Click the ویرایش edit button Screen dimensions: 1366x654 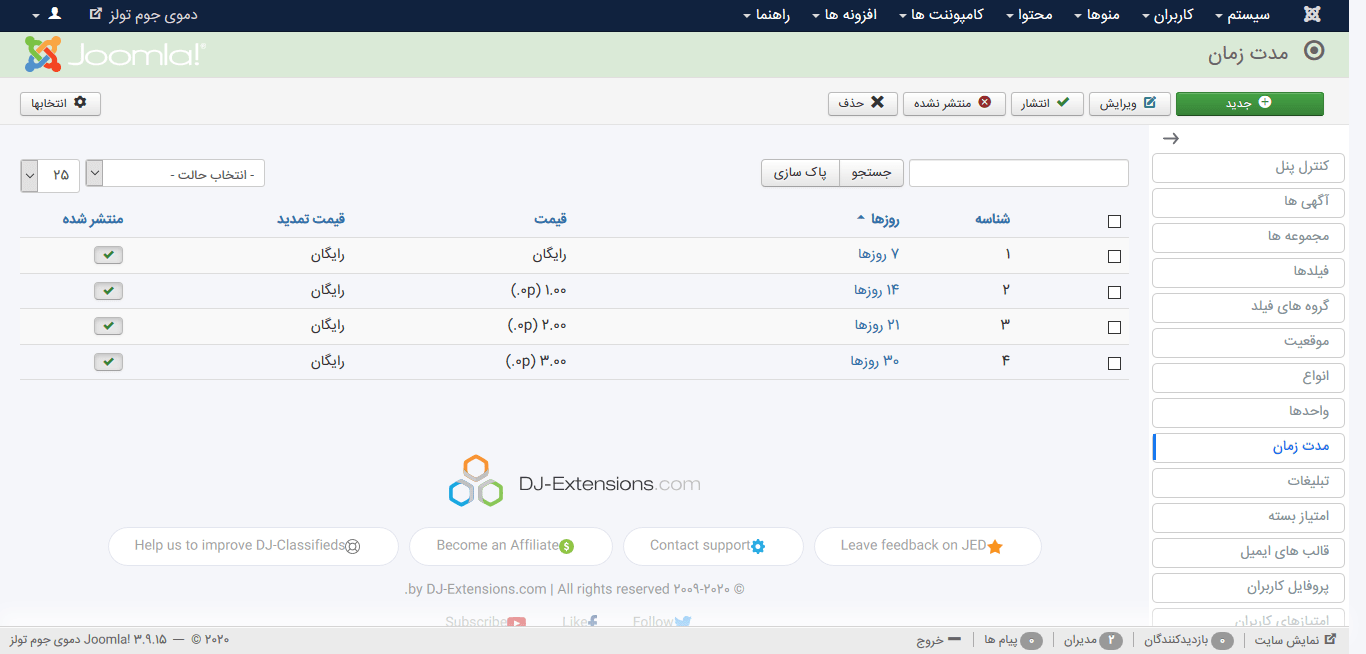tap(1128, 104)
